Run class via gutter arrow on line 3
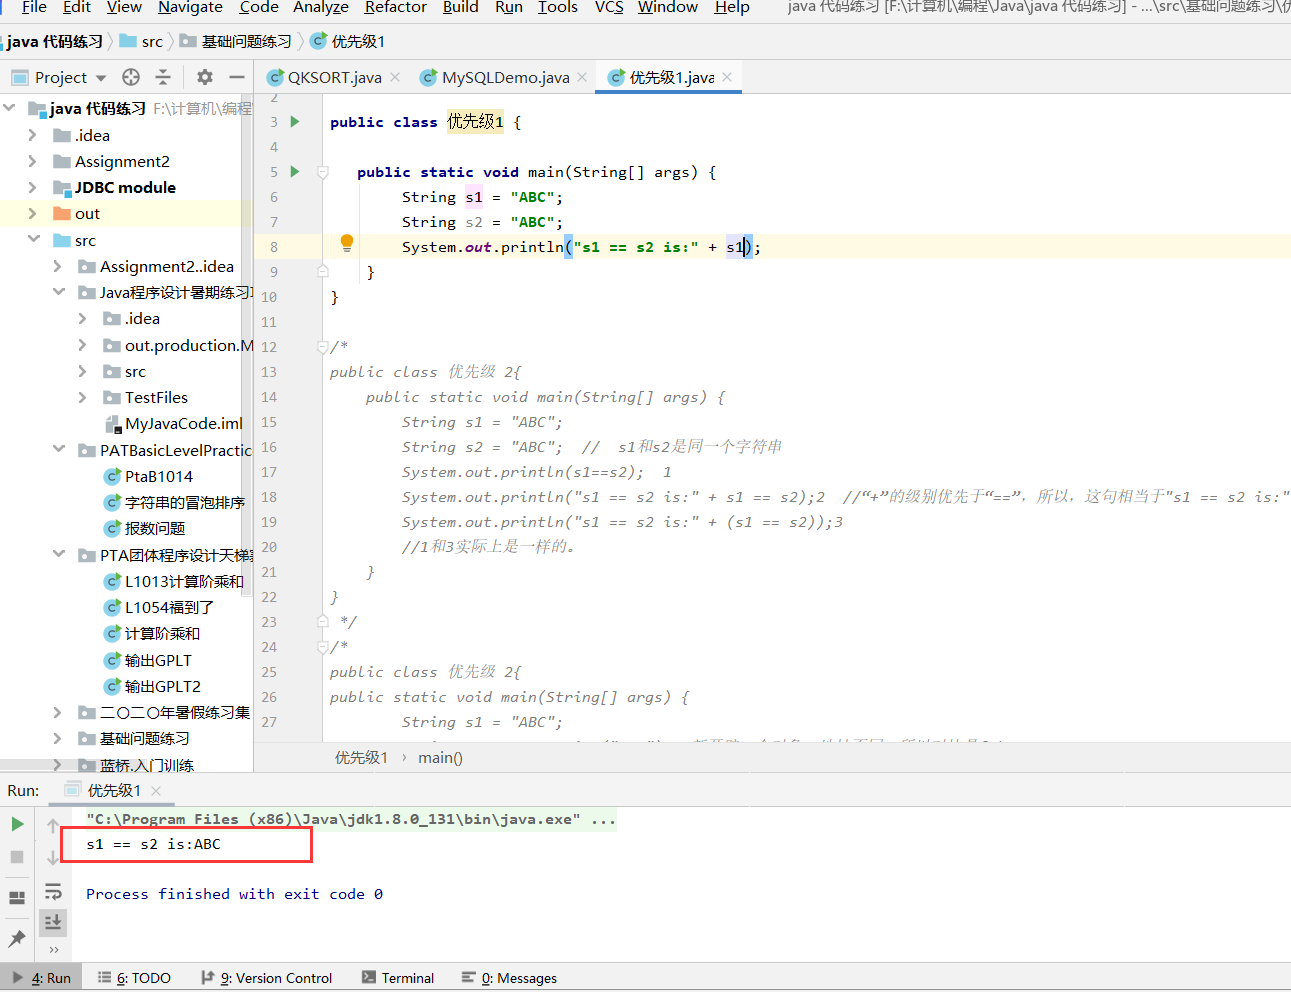This screenshot has height=992, width=1291. (295, 121)
